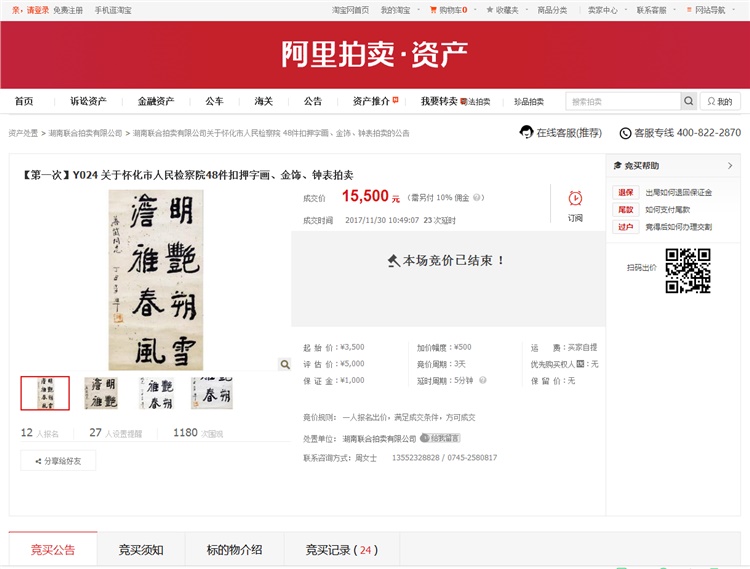Open 公告 nav item
Screen dimensions: 750x569
[x=313, y=101]
